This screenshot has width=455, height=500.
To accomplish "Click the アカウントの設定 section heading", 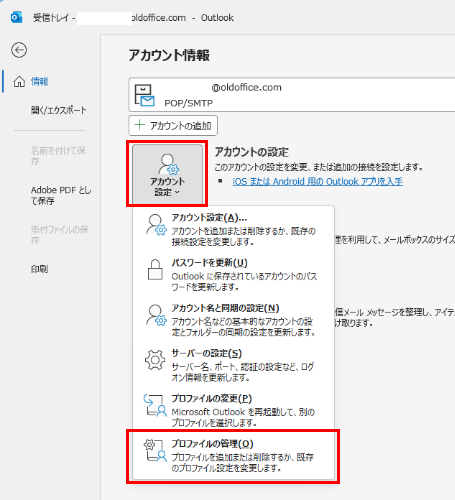I will [252, 152].
